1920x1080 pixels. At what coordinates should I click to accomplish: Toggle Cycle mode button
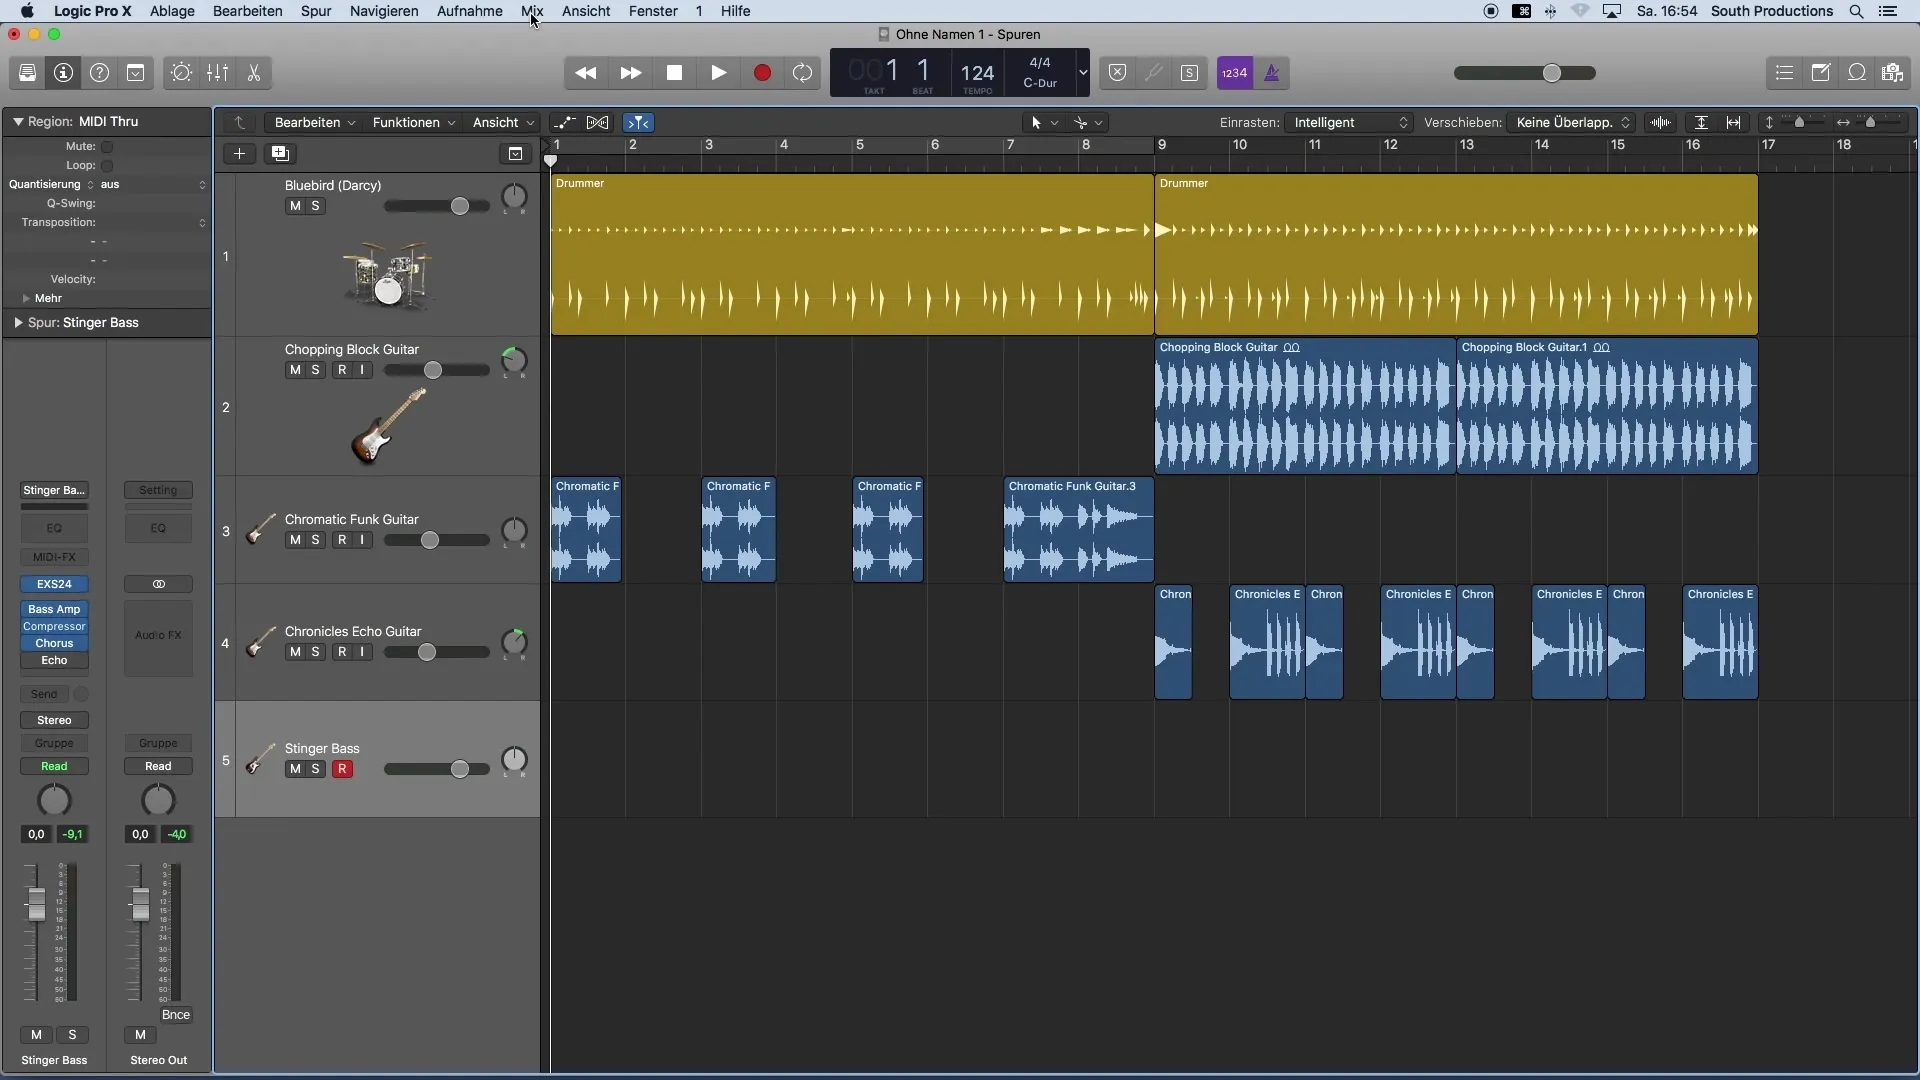[802, 73]
